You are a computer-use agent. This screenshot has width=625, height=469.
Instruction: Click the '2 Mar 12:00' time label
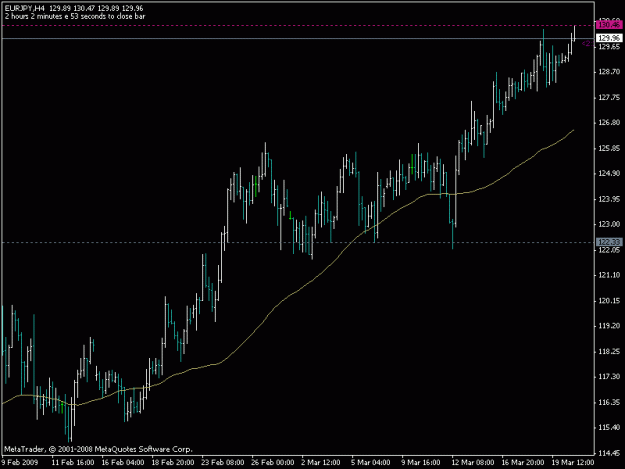(321, 463)
